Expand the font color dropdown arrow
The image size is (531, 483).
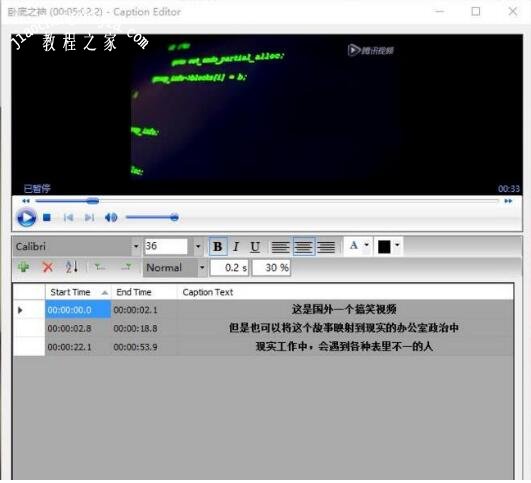pos(367,245)
